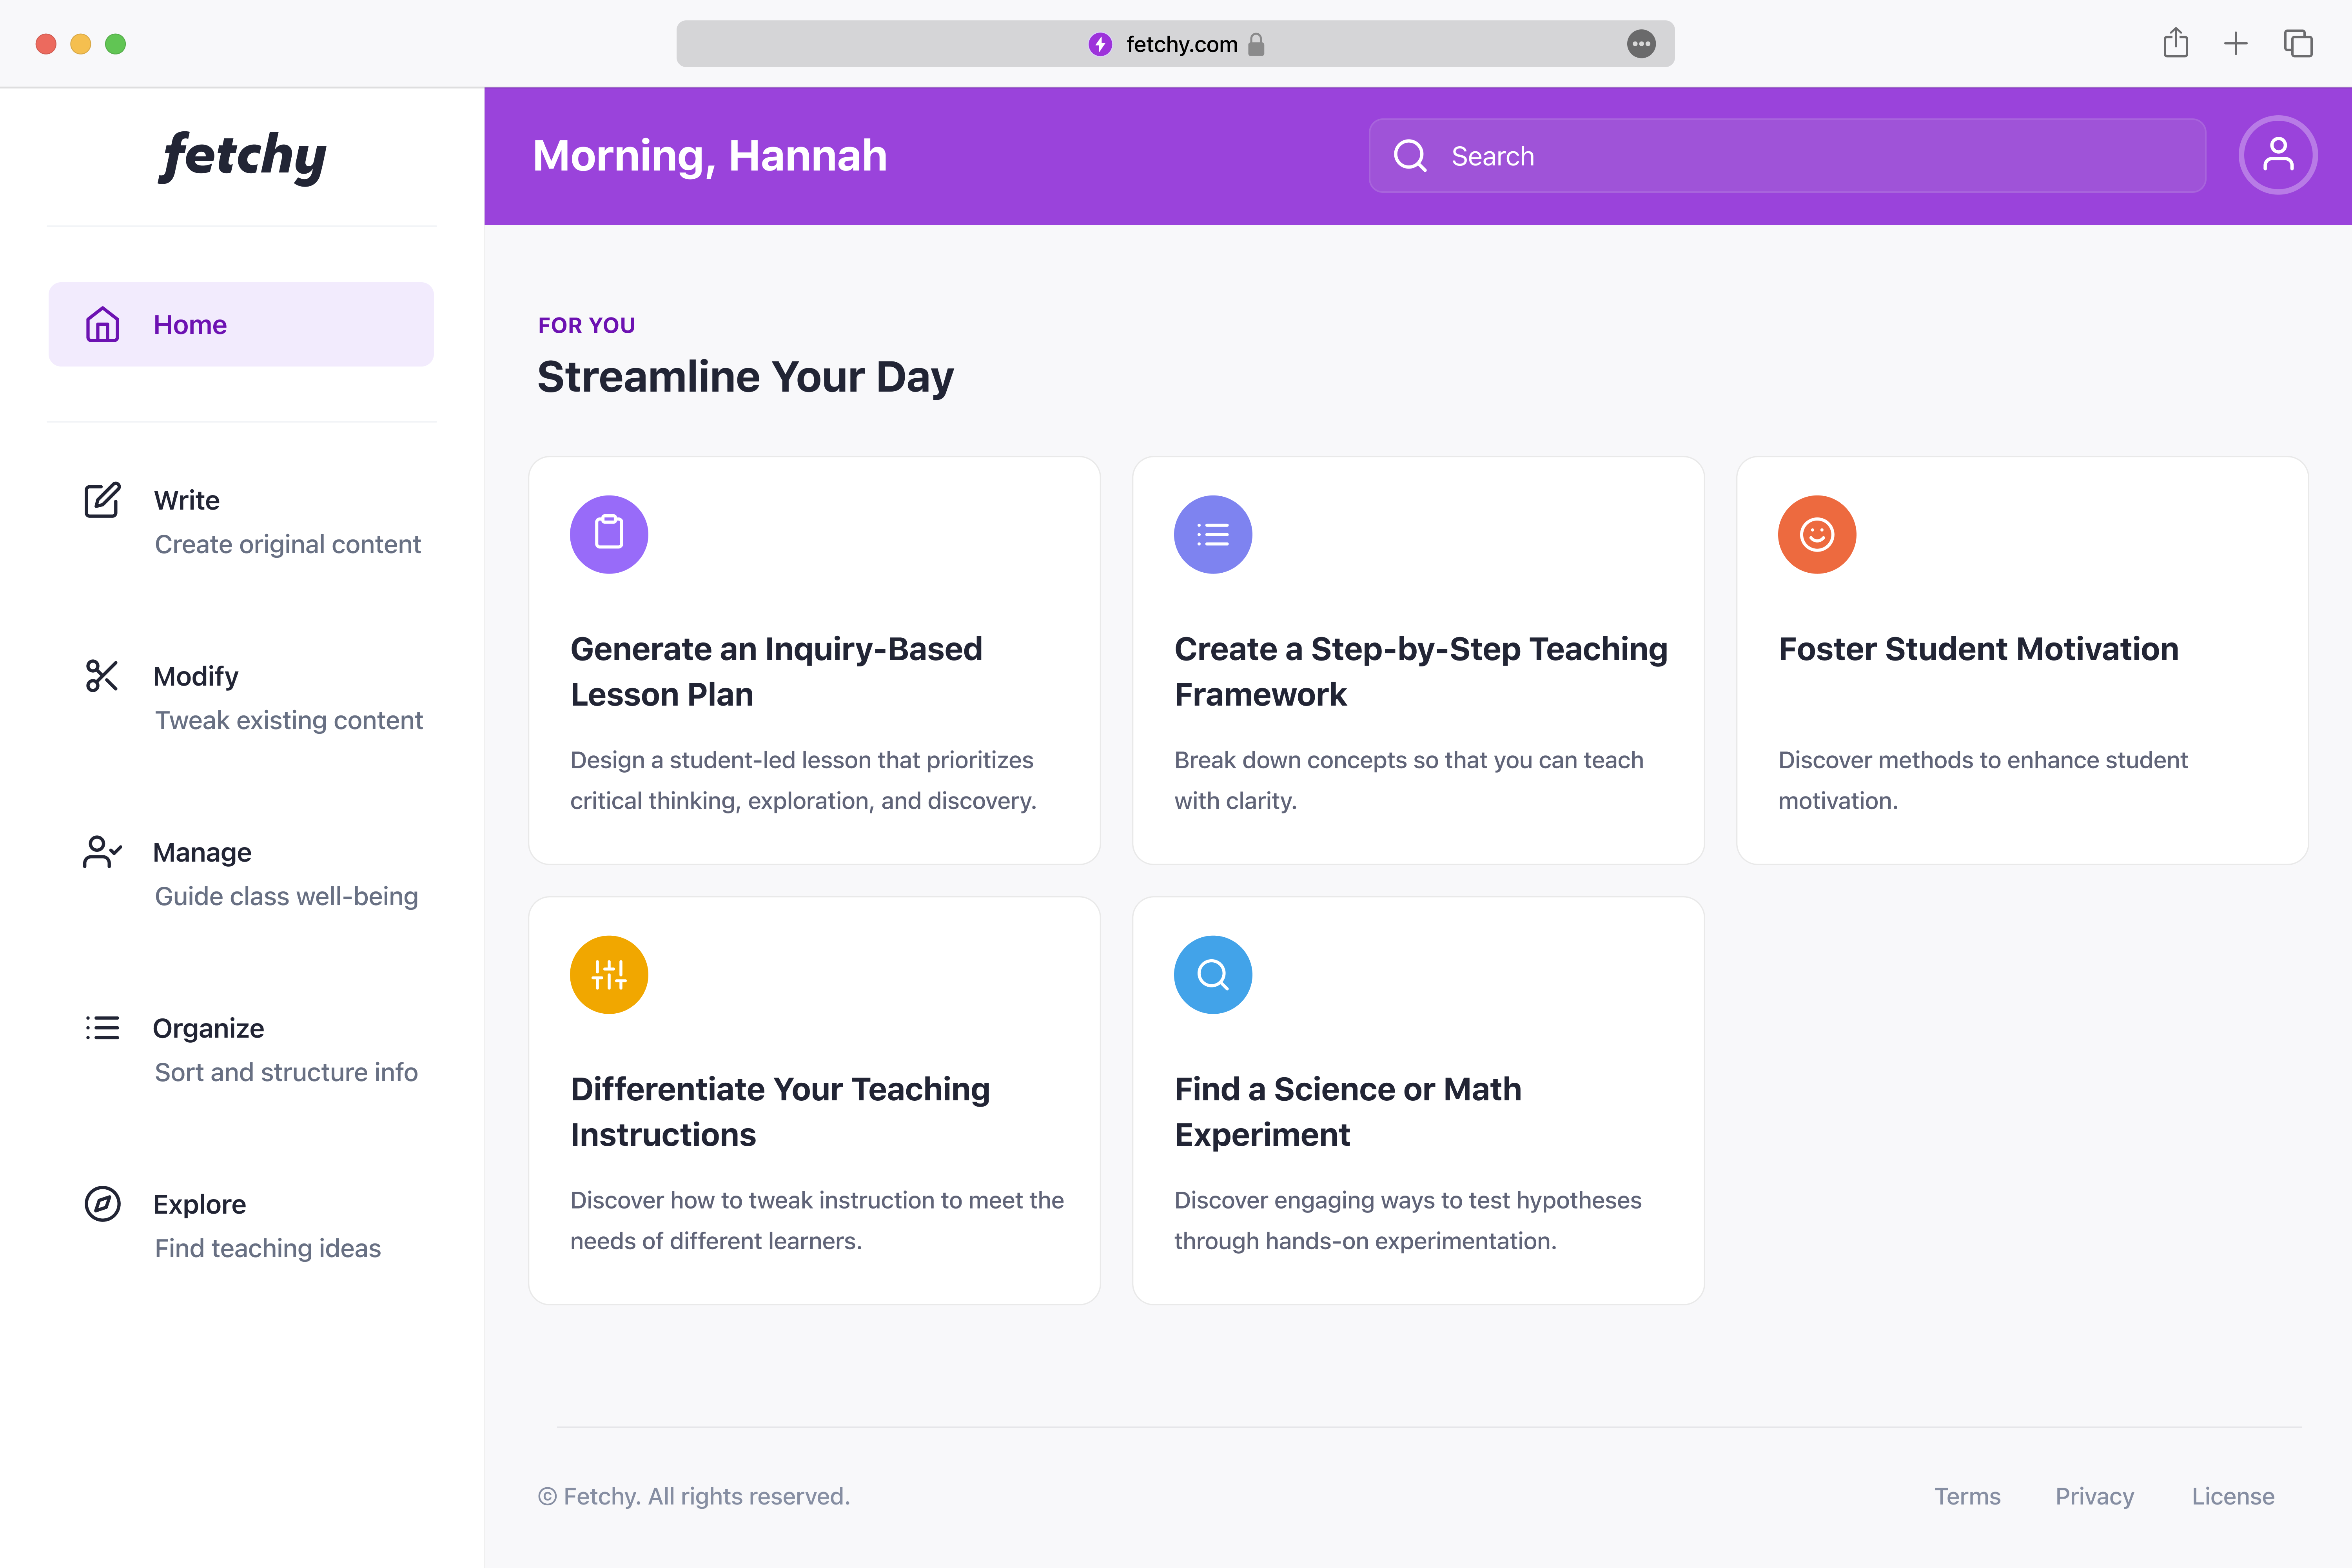Click the blue magnifier experiment icon
Viewport: 2352px width, 1568px height.
coord(1212,974)
